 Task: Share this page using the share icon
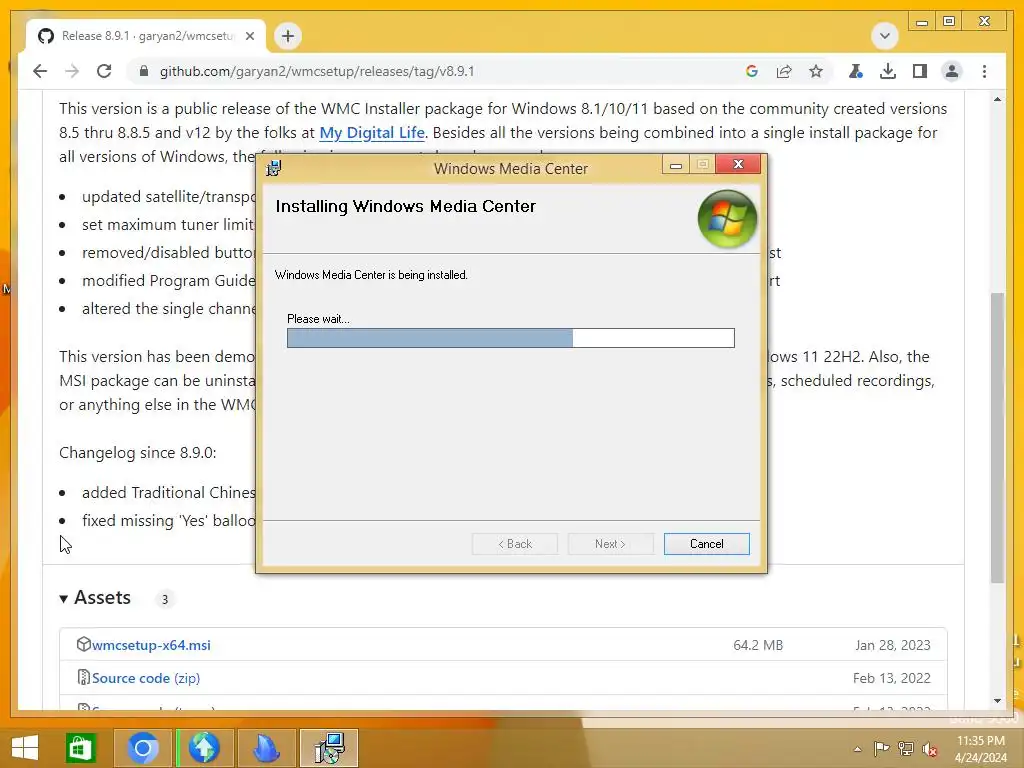784,71
